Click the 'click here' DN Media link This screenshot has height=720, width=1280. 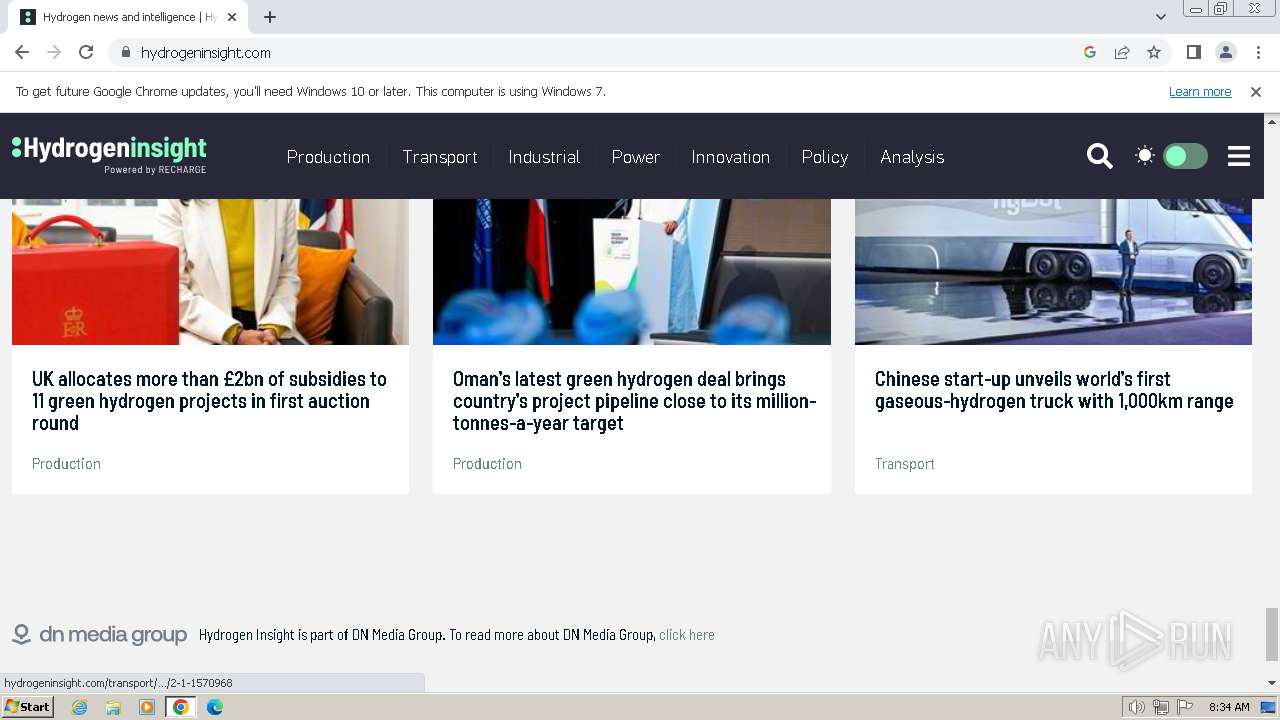(687, 635)
